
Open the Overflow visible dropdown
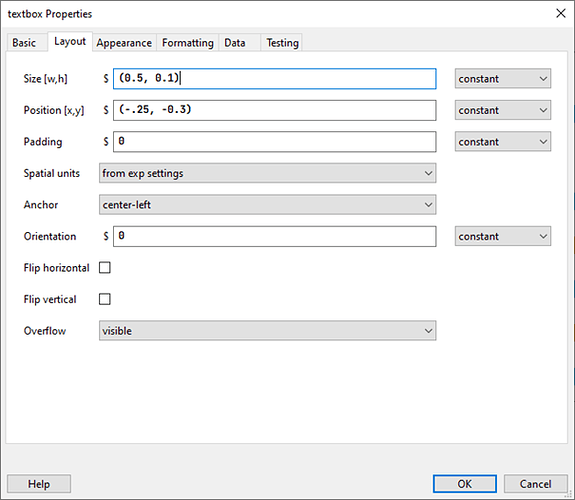[267, 331]
